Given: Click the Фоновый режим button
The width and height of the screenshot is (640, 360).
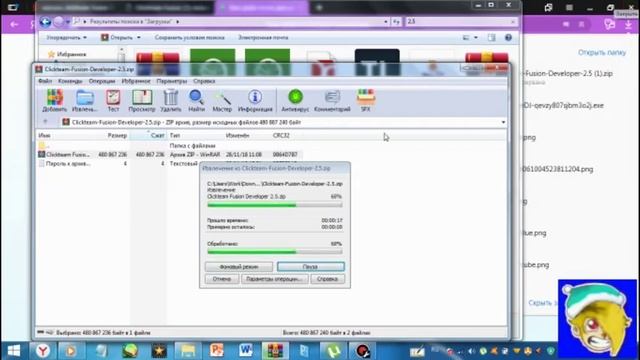Looking at the screenshot, I should (x=239, y=267).
